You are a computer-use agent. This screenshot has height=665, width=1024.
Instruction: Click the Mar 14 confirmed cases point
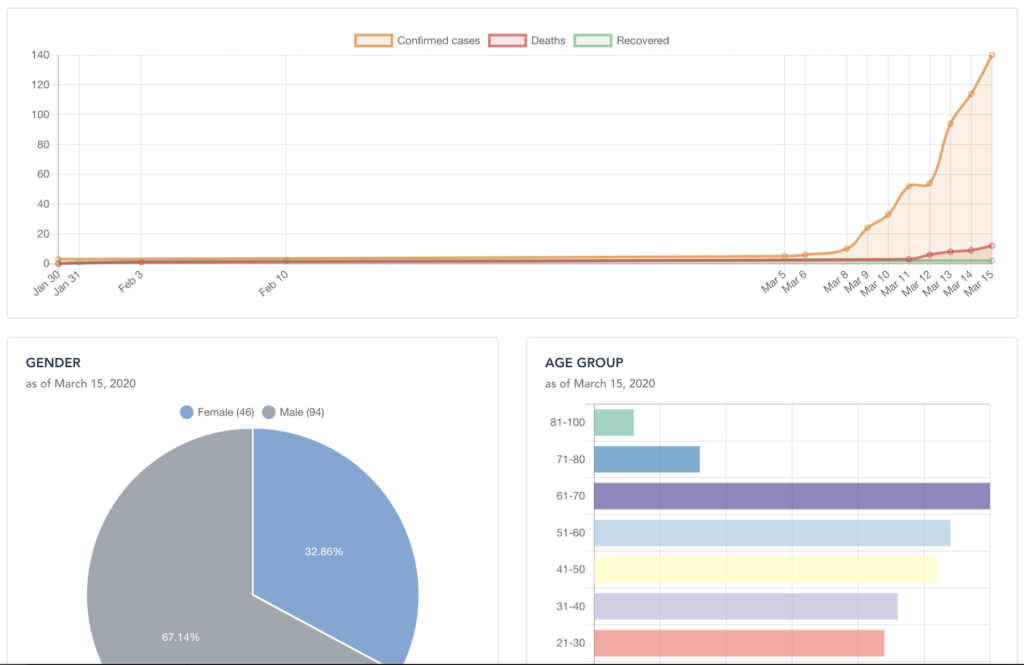(971, 94)
